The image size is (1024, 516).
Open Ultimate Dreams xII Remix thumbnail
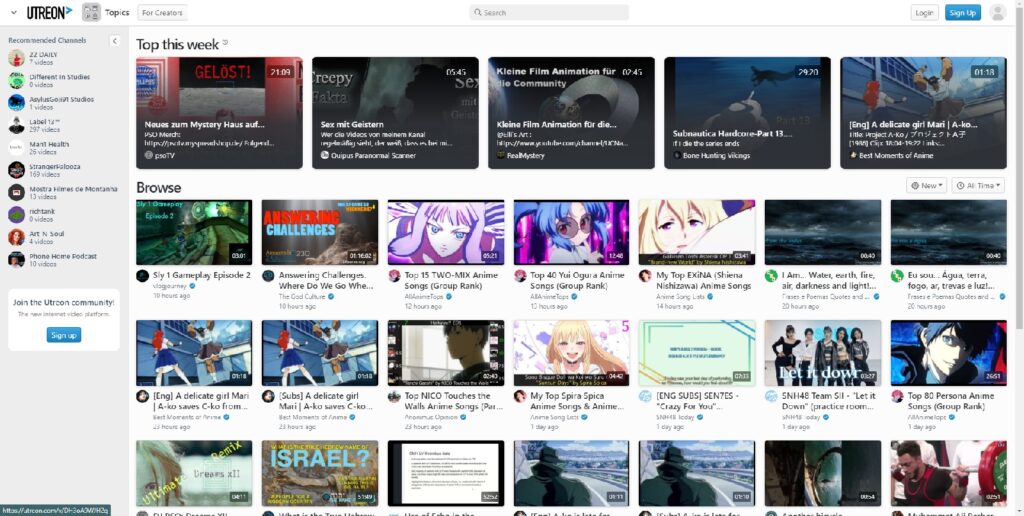(x=194, y=473)
